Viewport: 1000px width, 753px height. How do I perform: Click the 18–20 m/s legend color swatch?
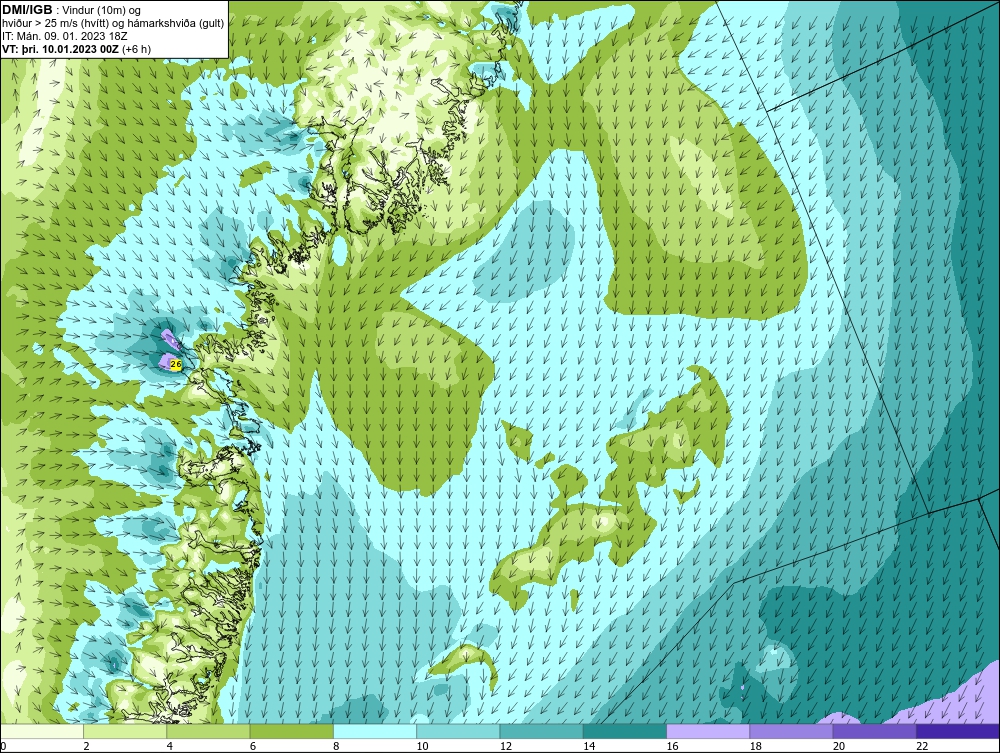[x=791, y=731]
